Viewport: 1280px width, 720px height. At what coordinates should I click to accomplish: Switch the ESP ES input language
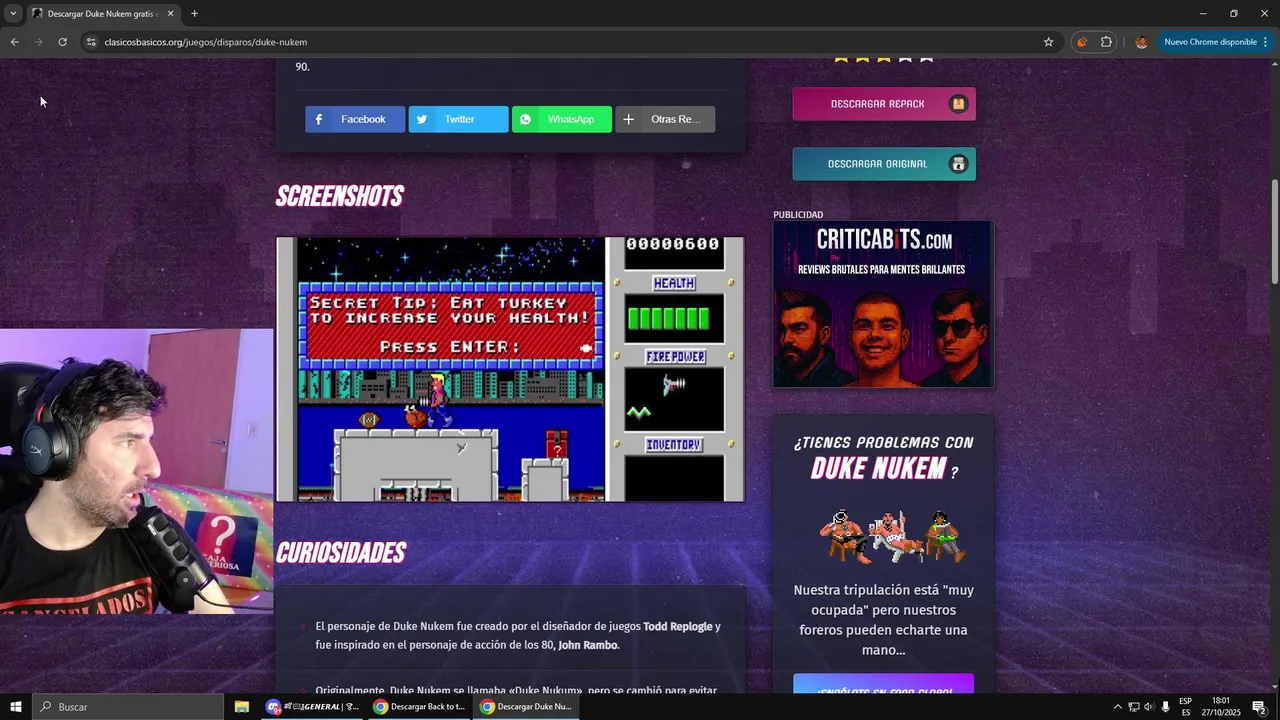(x=1186, y=707)
